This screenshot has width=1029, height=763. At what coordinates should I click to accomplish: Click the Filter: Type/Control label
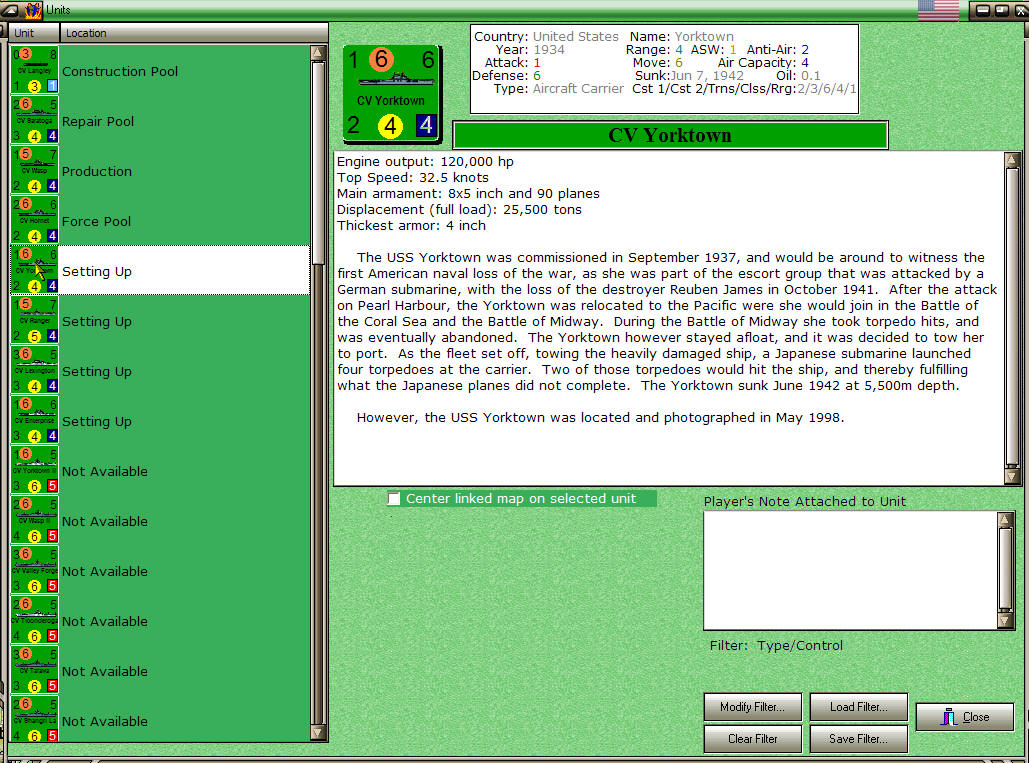coord(776,646)
